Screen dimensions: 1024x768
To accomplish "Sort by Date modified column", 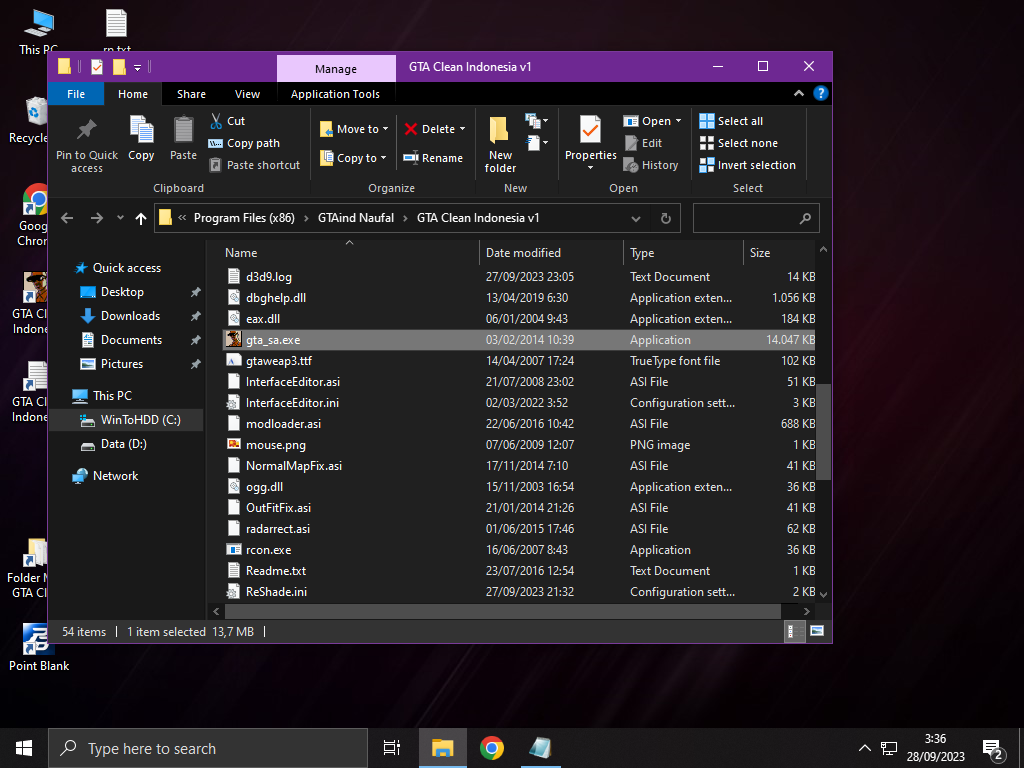I will click(523, 253).
